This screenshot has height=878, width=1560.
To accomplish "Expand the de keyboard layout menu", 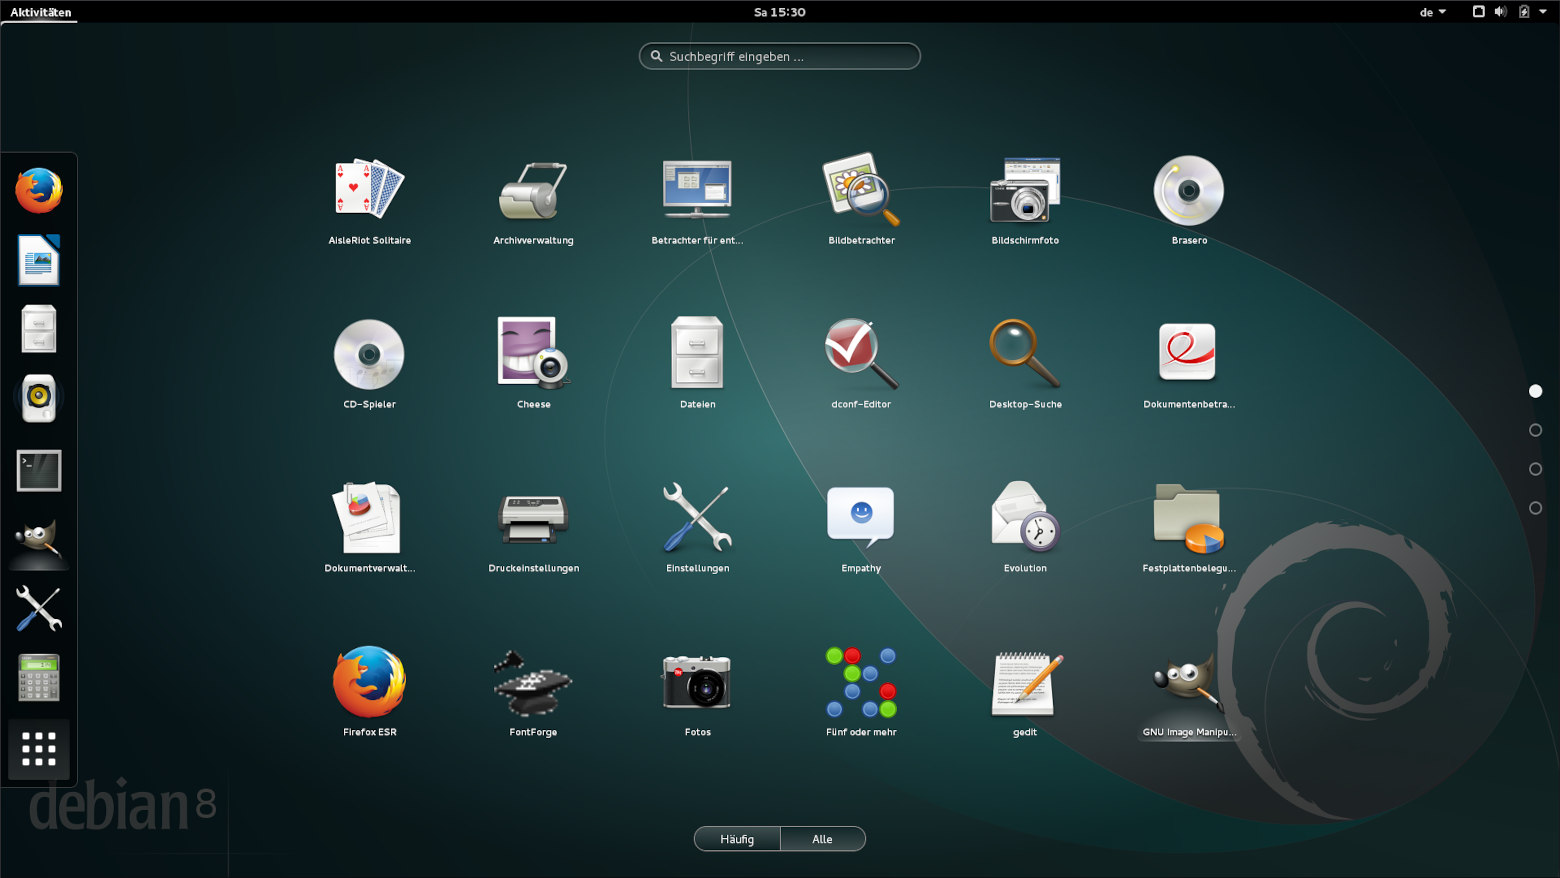I will pyautogui.click(x=1433, y=12).
